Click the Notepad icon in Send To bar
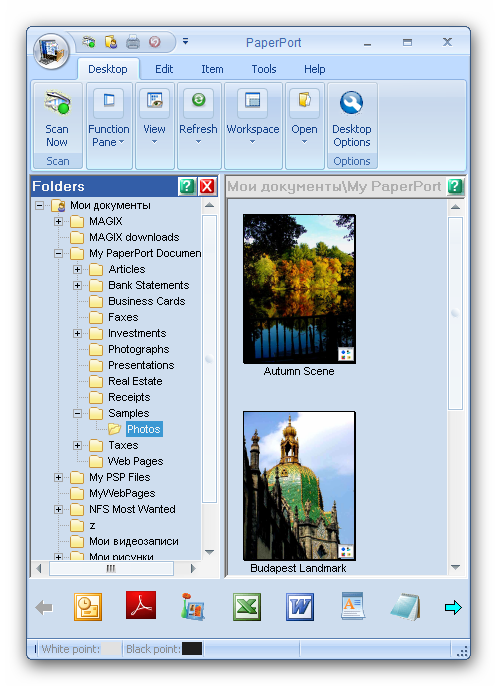The image size is (497, 686). tap(406, 606)
